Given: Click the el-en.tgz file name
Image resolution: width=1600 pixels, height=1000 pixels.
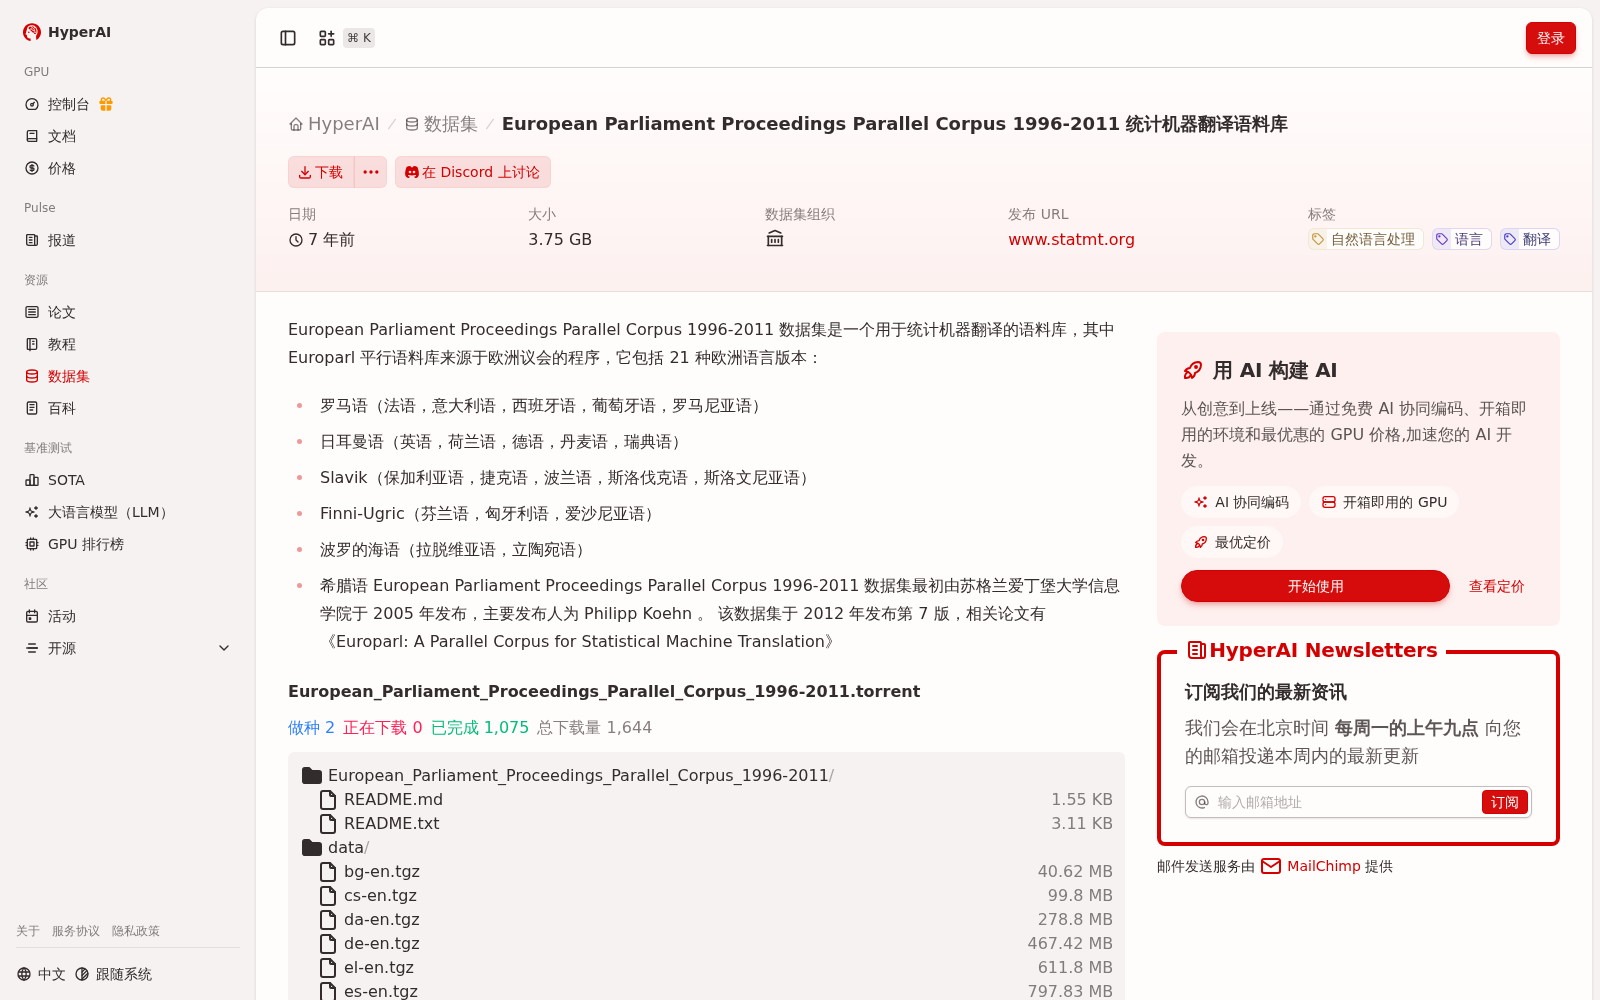Looking at the screenshot, I should tap(379, 968).
